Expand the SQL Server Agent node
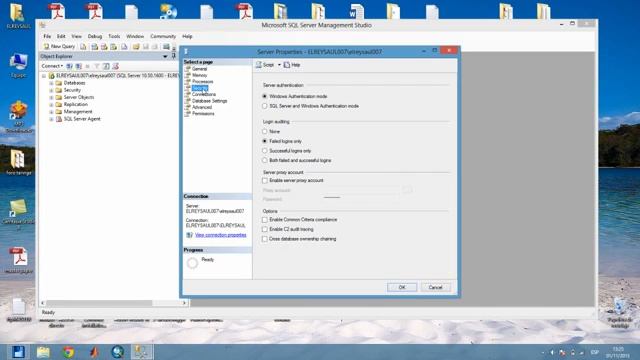 click(x=51, y=119)
